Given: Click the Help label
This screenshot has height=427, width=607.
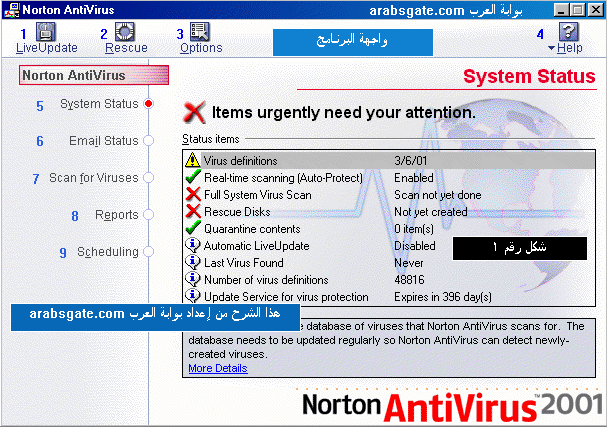Looking at the screenshot, I should (x=569, y=48).
